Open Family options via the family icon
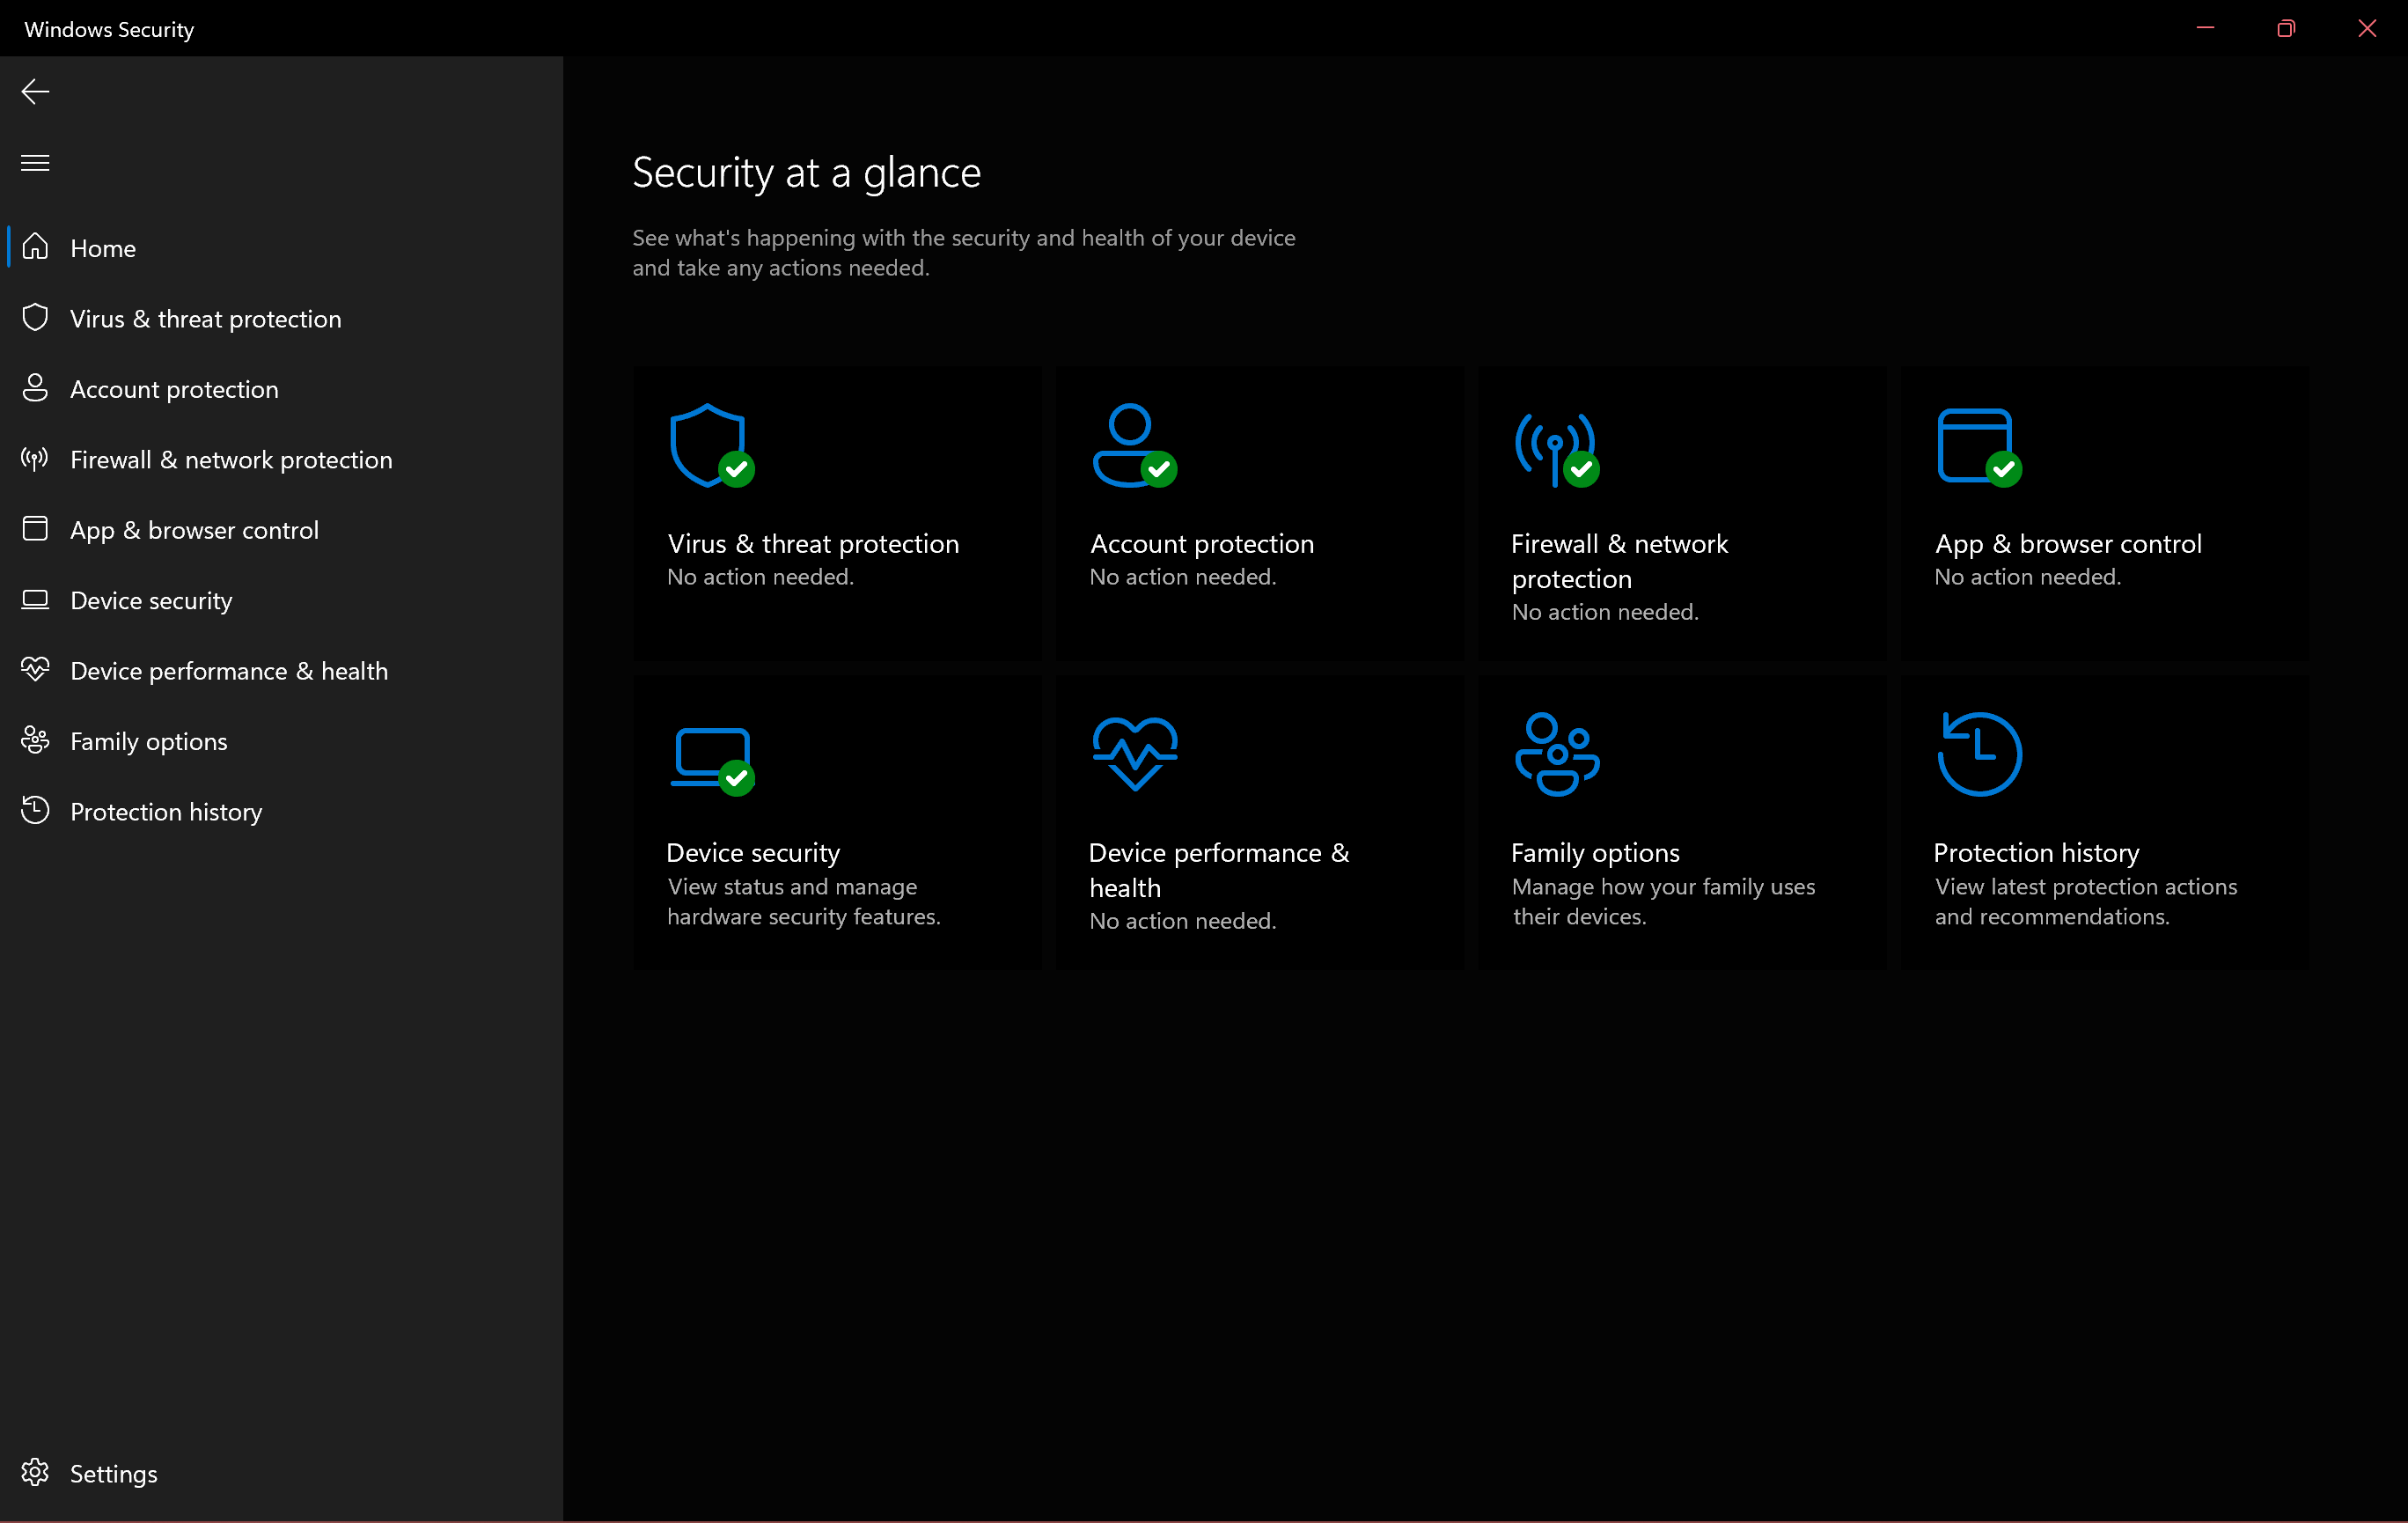 (35, 740)
